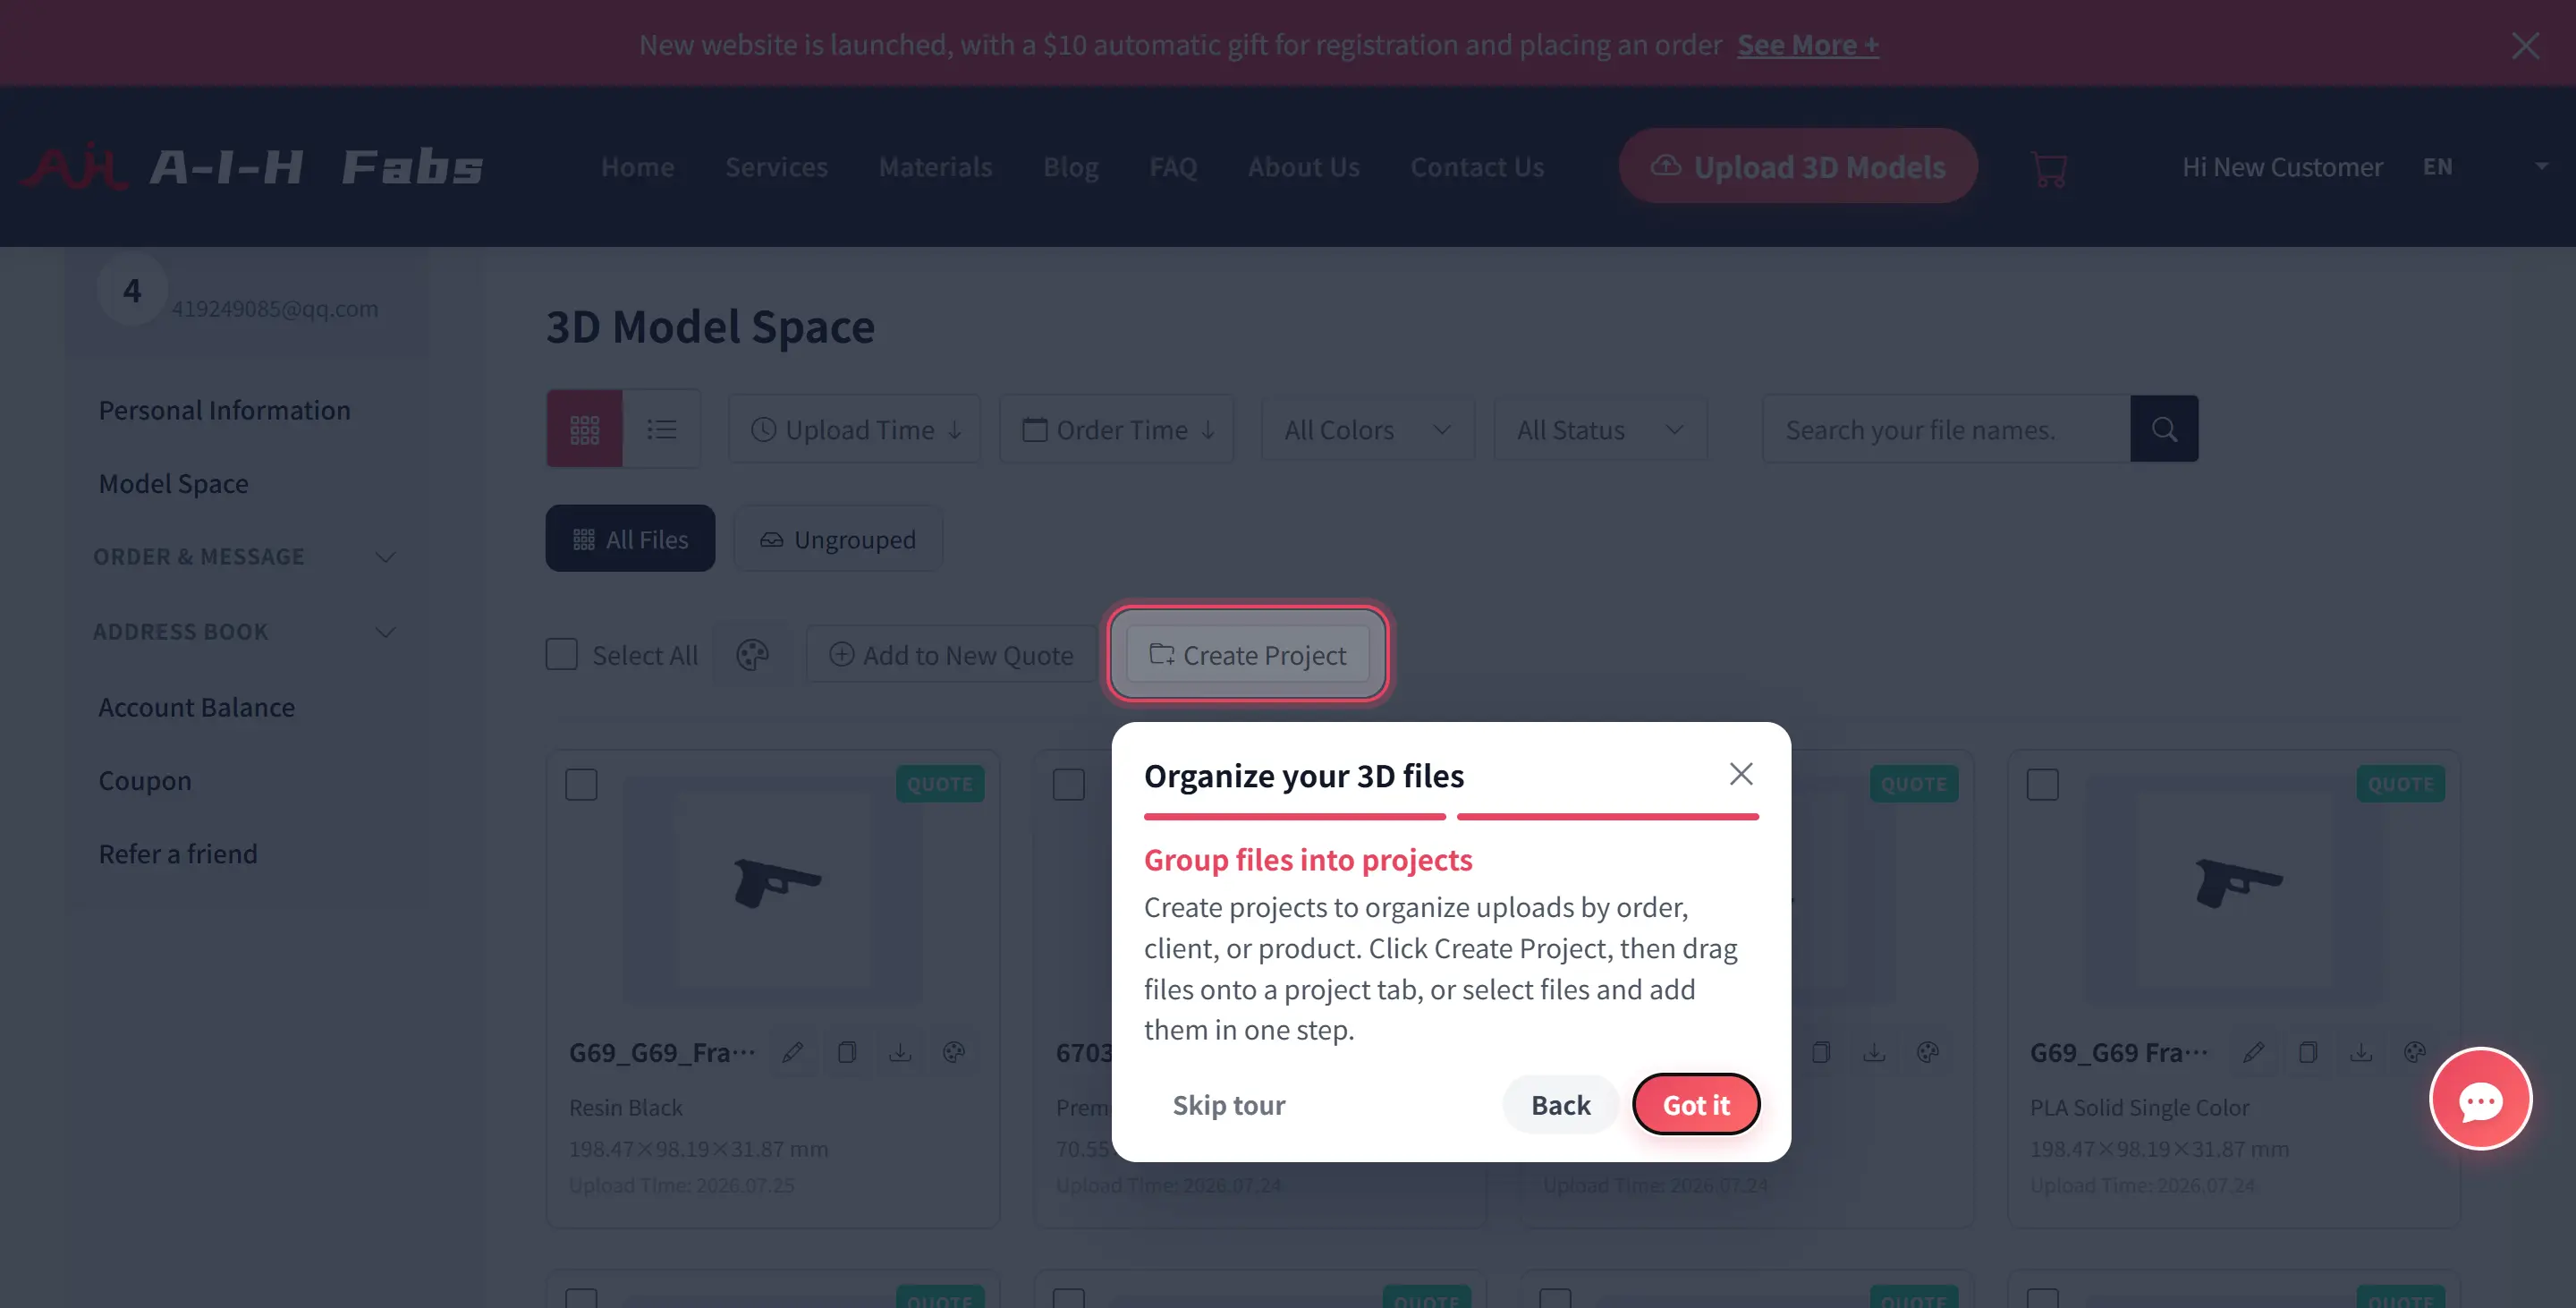
Task: Check the PLA Solid Single Color card checkbox
Action: (x=2042, y=784)
